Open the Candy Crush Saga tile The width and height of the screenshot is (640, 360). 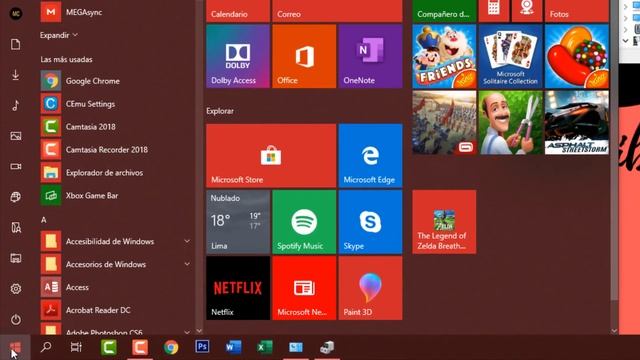point(577,56)
